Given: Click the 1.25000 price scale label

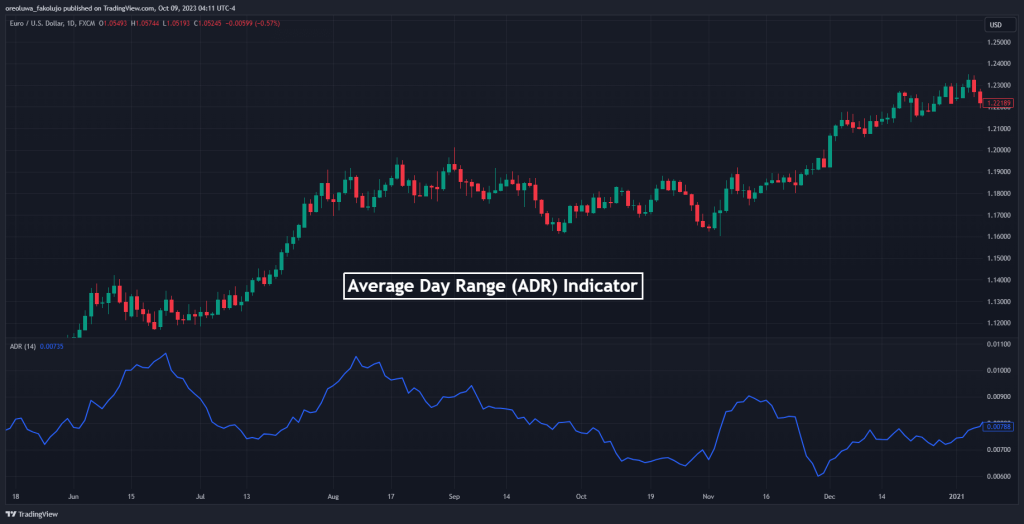Looking at the screenshot, I should tap(997, 42).
